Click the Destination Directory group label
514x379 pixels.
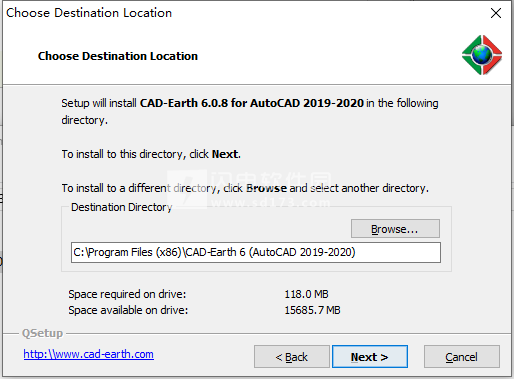122,207
